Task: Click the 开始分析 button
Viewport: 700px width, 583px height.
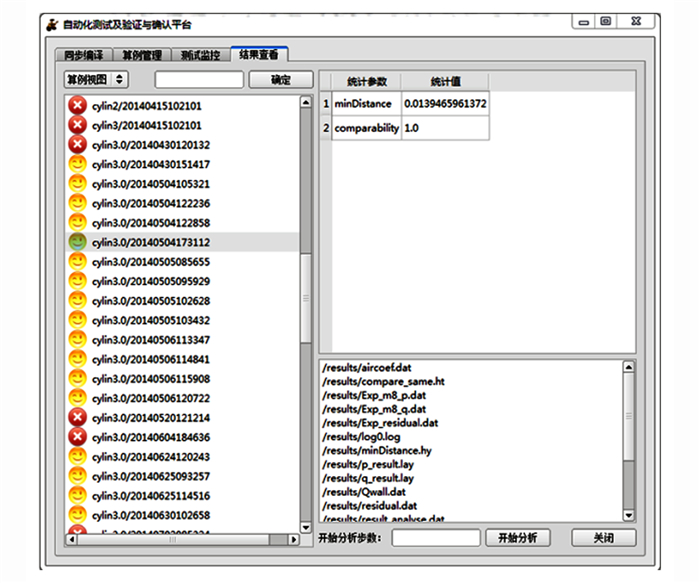Action: click(x=517, y=538)
